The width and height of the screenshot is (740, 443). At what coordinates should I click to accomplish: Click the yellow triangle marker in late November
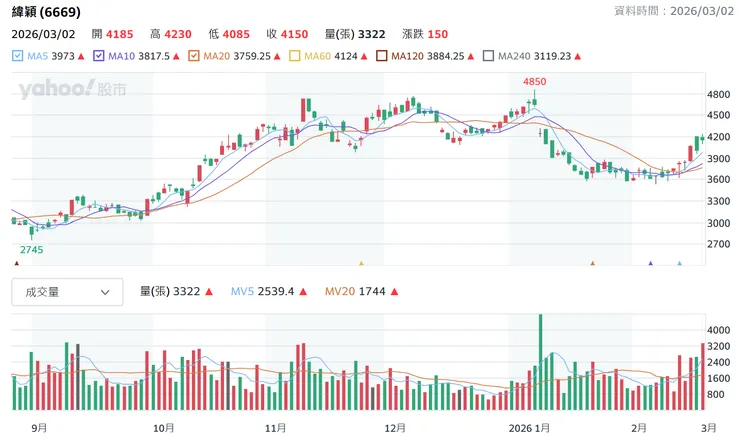(x=362, y=263)
